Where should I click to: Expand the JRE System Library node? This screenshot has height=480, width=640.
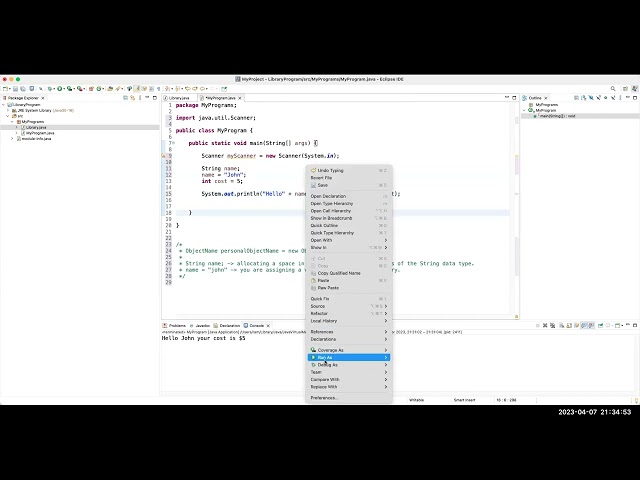(8, 111)
